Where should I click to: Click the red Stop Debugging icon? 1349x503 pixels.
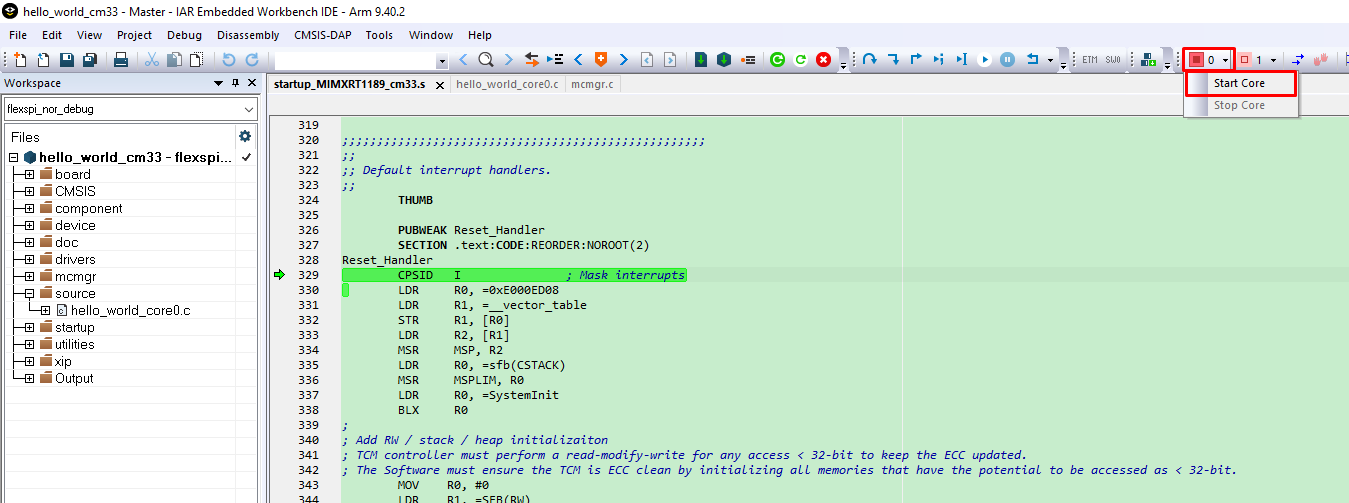[x=823, y=60]
